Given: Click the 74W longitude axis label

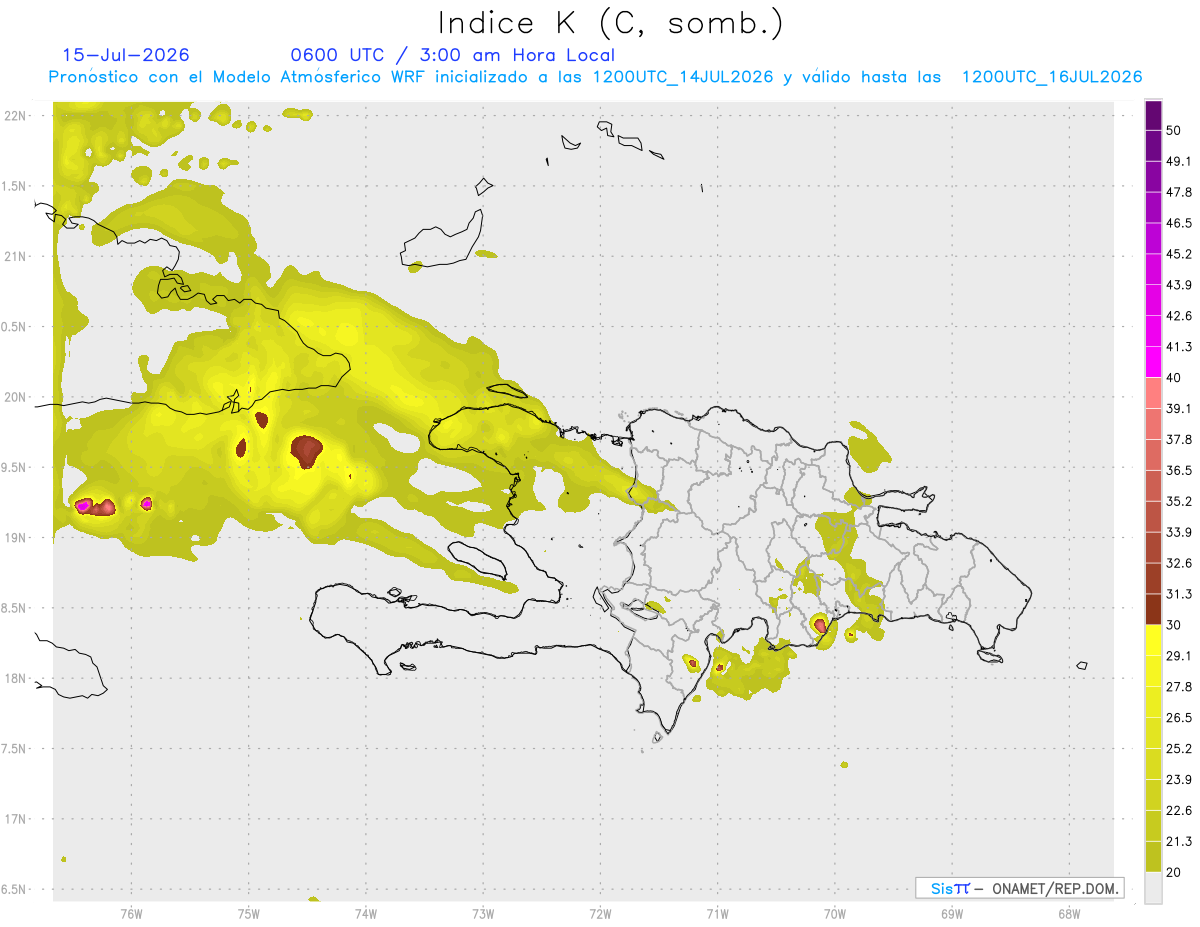Looking at the screenshot, I should (x=365, y=914).
